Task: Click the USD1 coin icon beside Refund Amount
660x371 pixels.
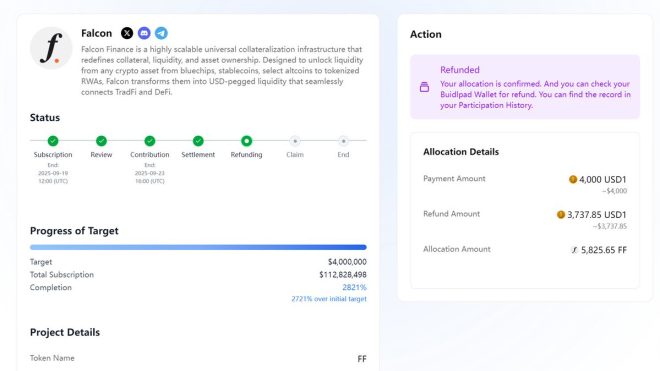Action: pyautogui.click(x=561, y=215)
